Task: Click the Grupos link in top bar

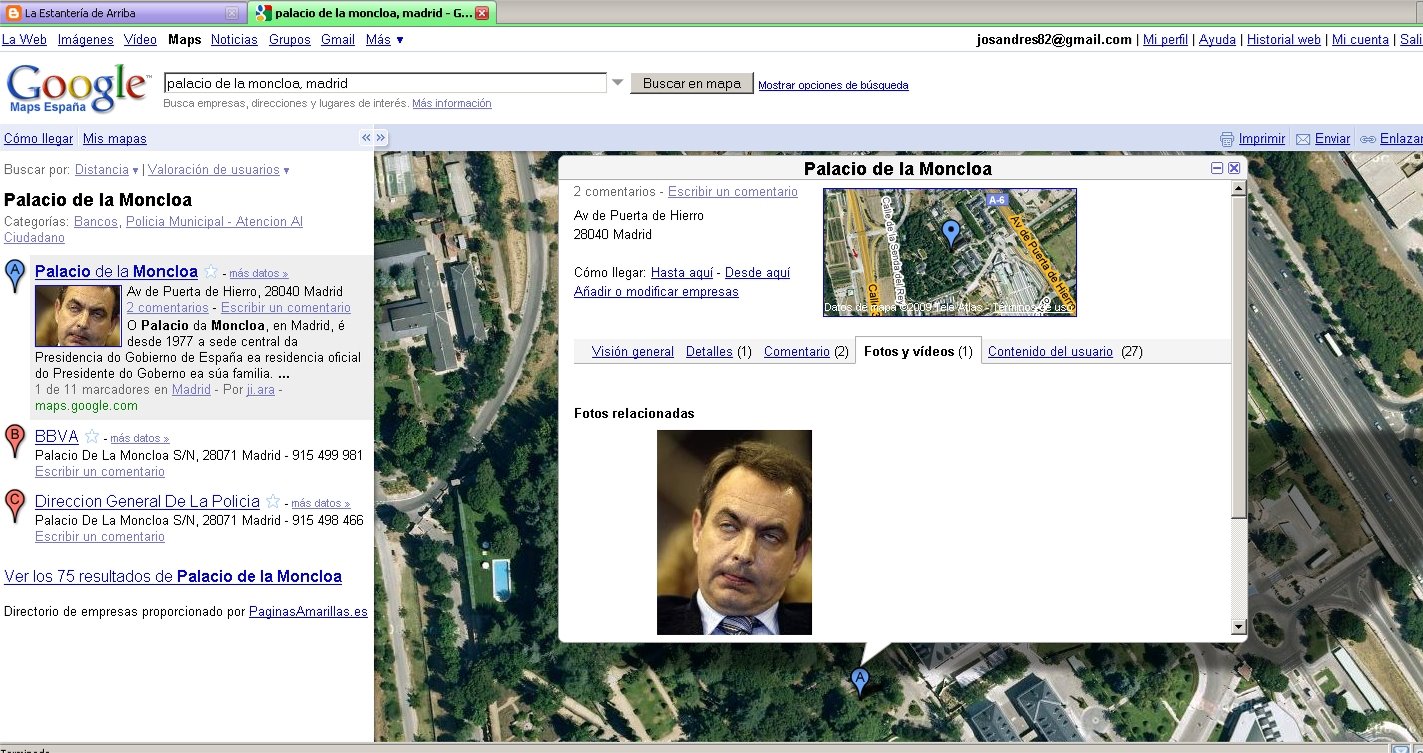Action: point(290,40)
